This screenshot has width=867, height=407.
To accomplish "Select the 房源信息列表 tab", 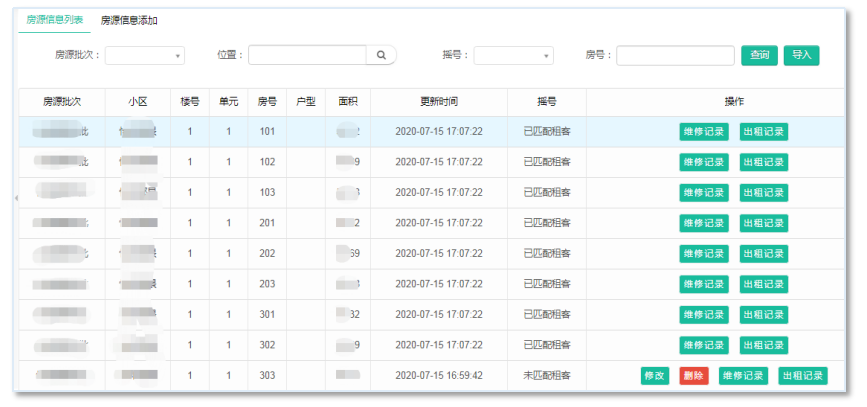I will coord(55,21).
